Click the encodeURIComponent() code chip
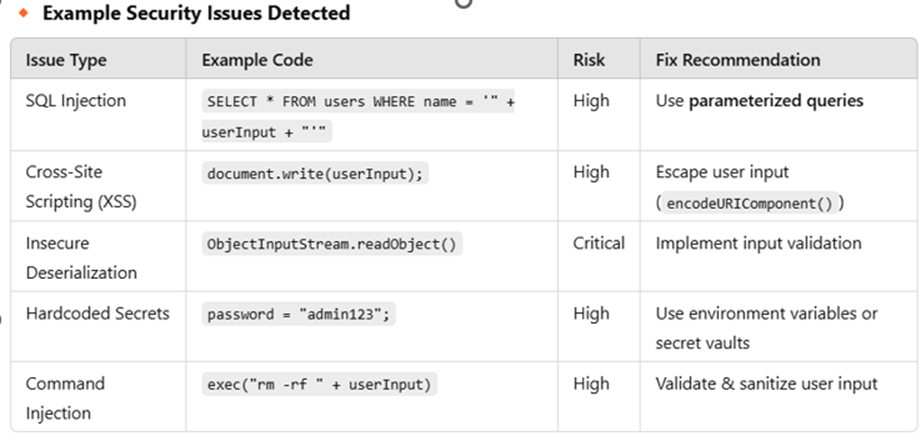This screenshot has width=921, height=446. point(750,203)
